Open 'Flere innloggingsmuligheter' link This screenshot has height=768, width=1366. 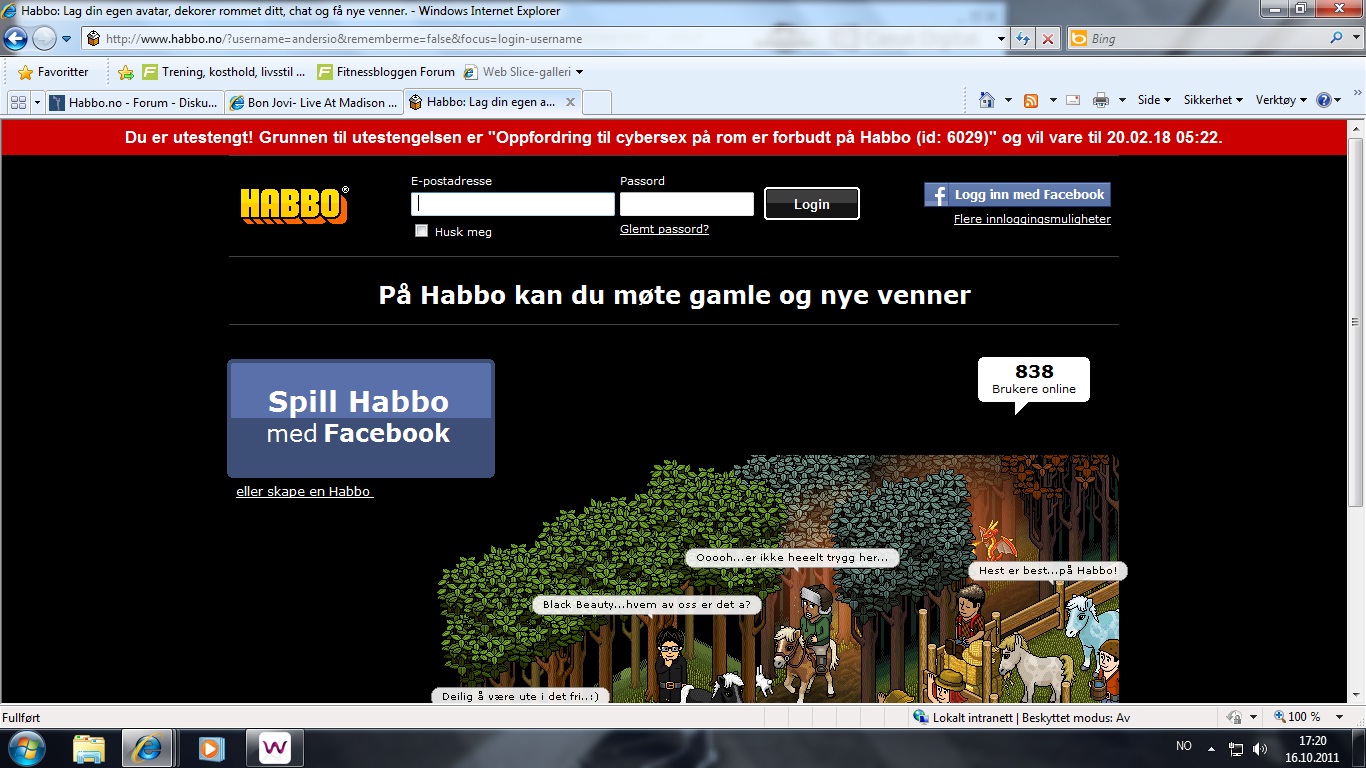coord(1032,219)
